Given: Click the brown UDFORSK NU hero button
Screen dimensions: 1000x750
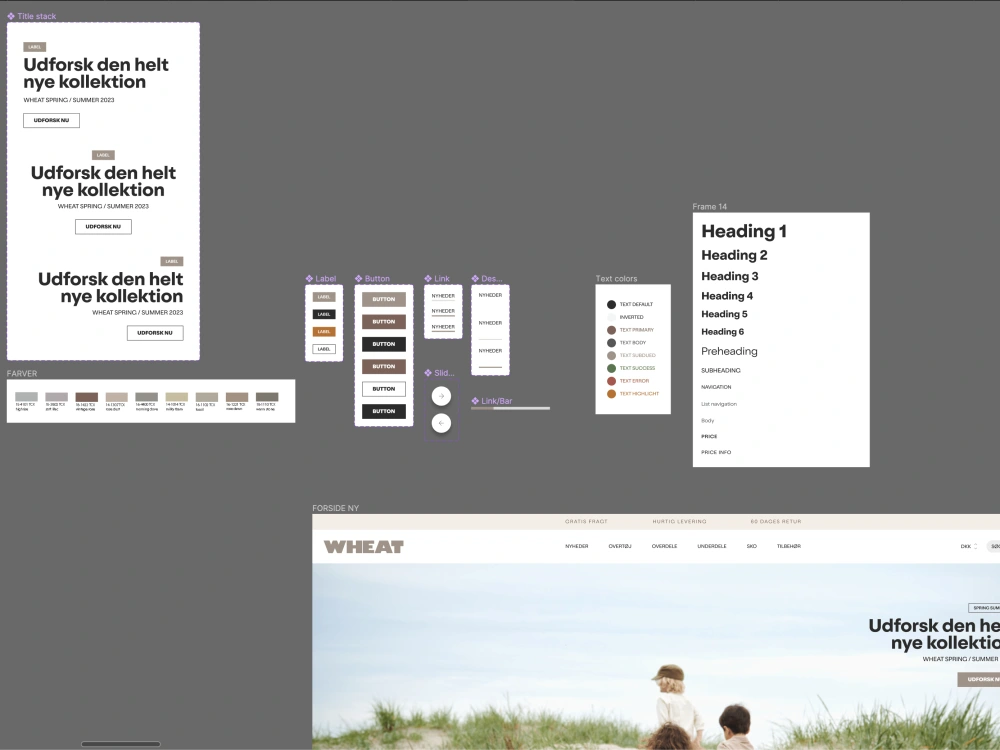Looking at the screenshot, I should click(980, 679).
